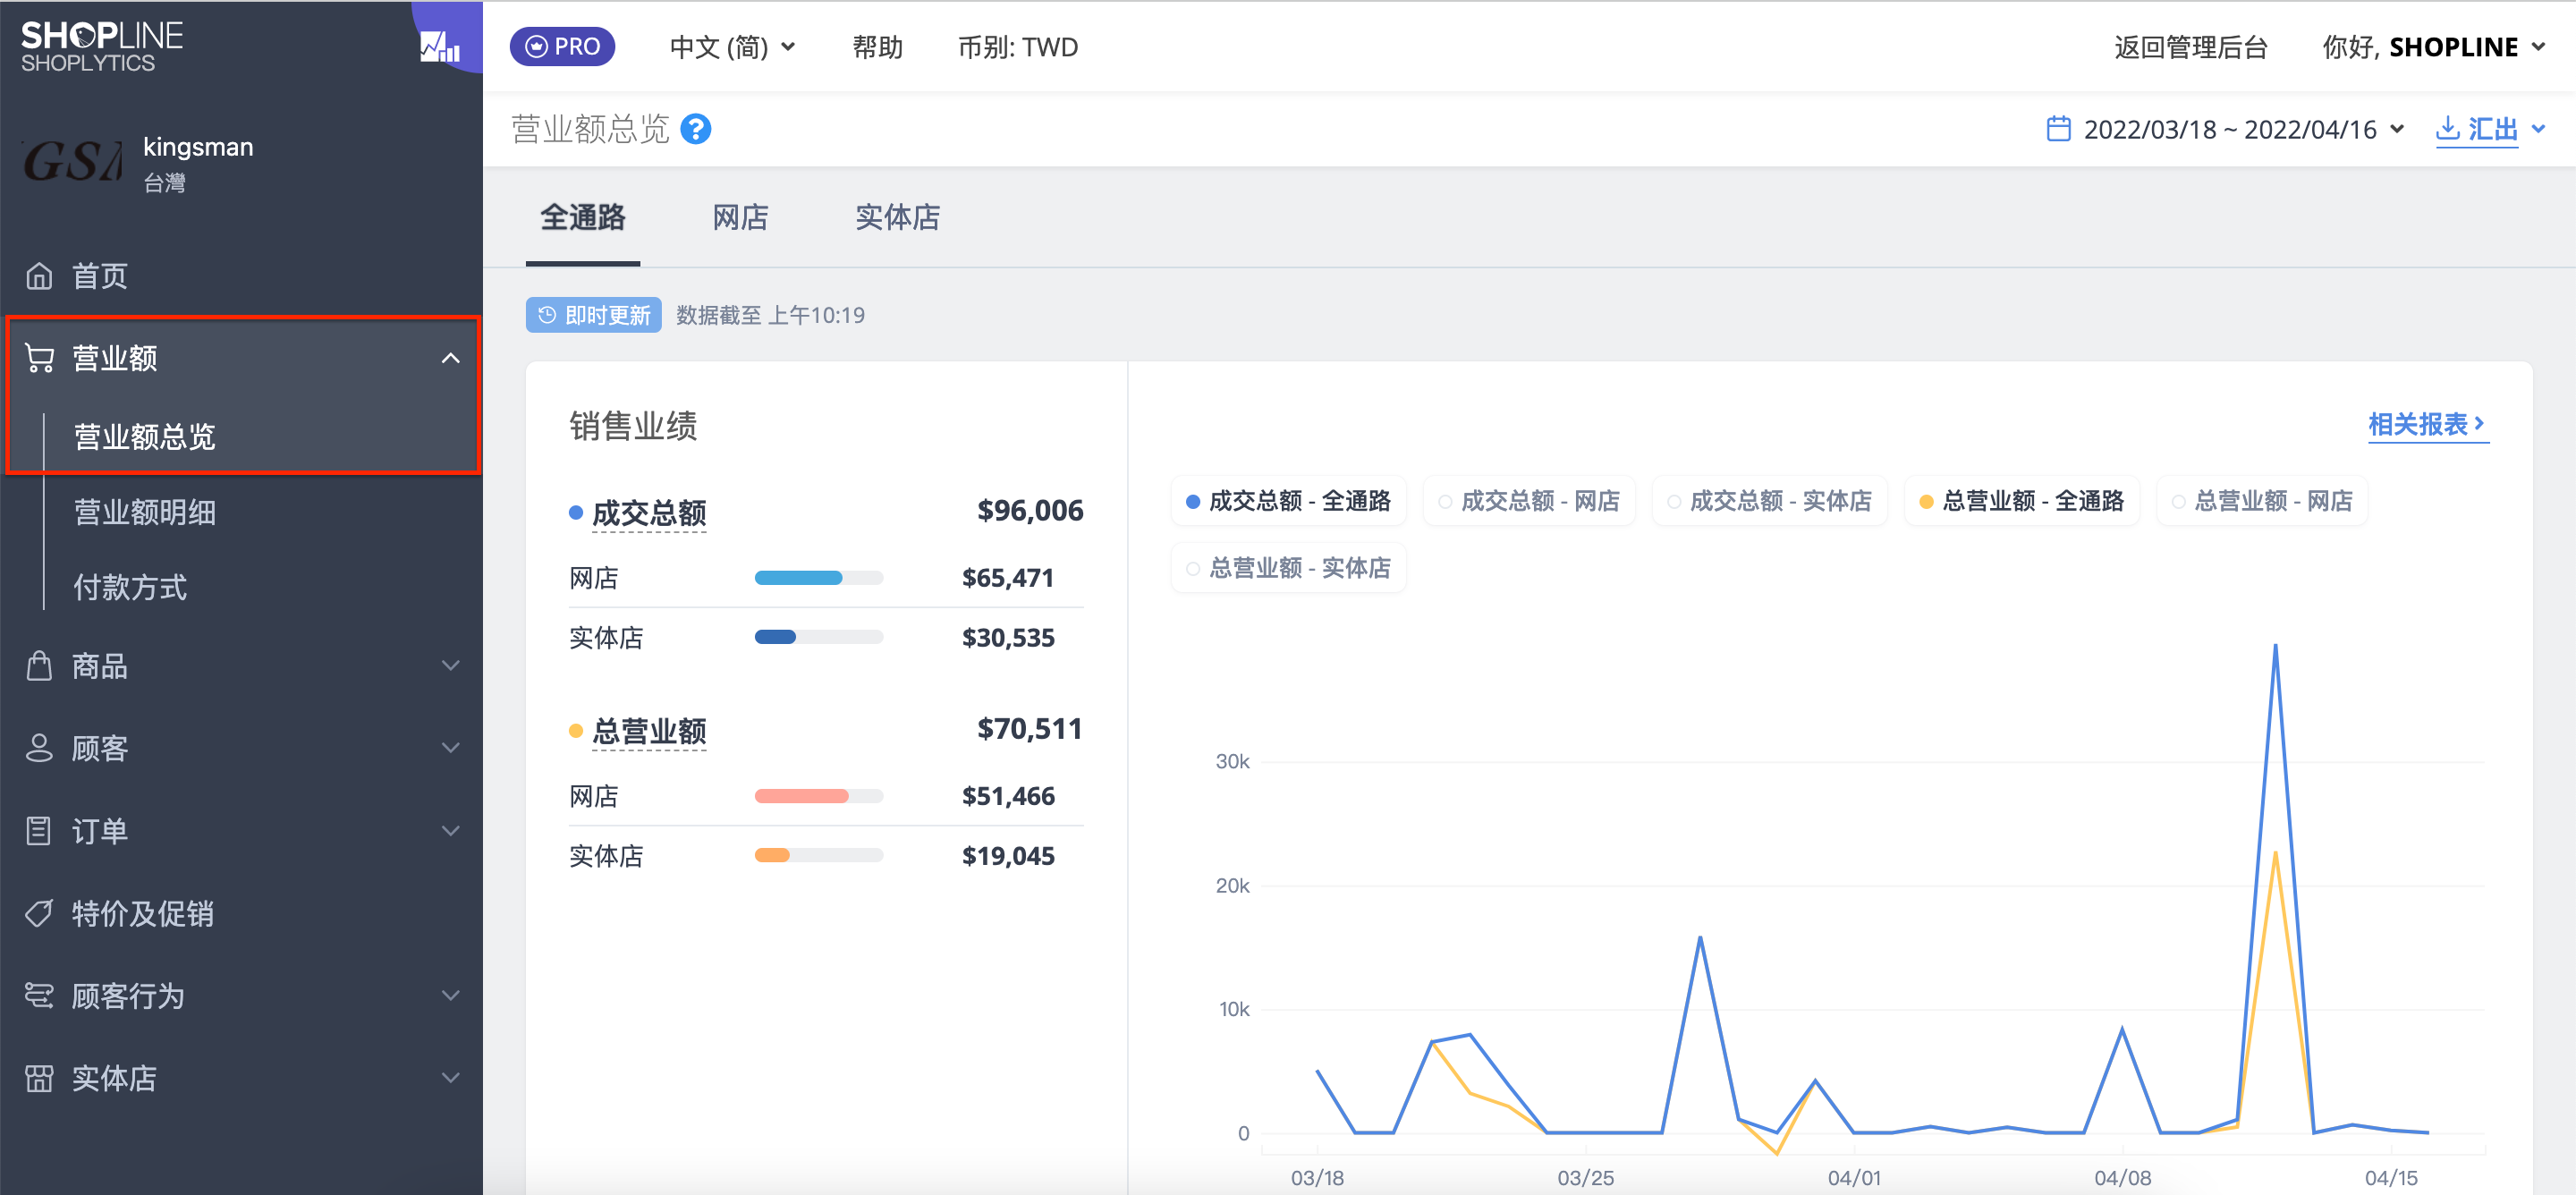Click the shopping cart icon beside 营业额
The image size is (2576, 1195).
tap(39, 358)
